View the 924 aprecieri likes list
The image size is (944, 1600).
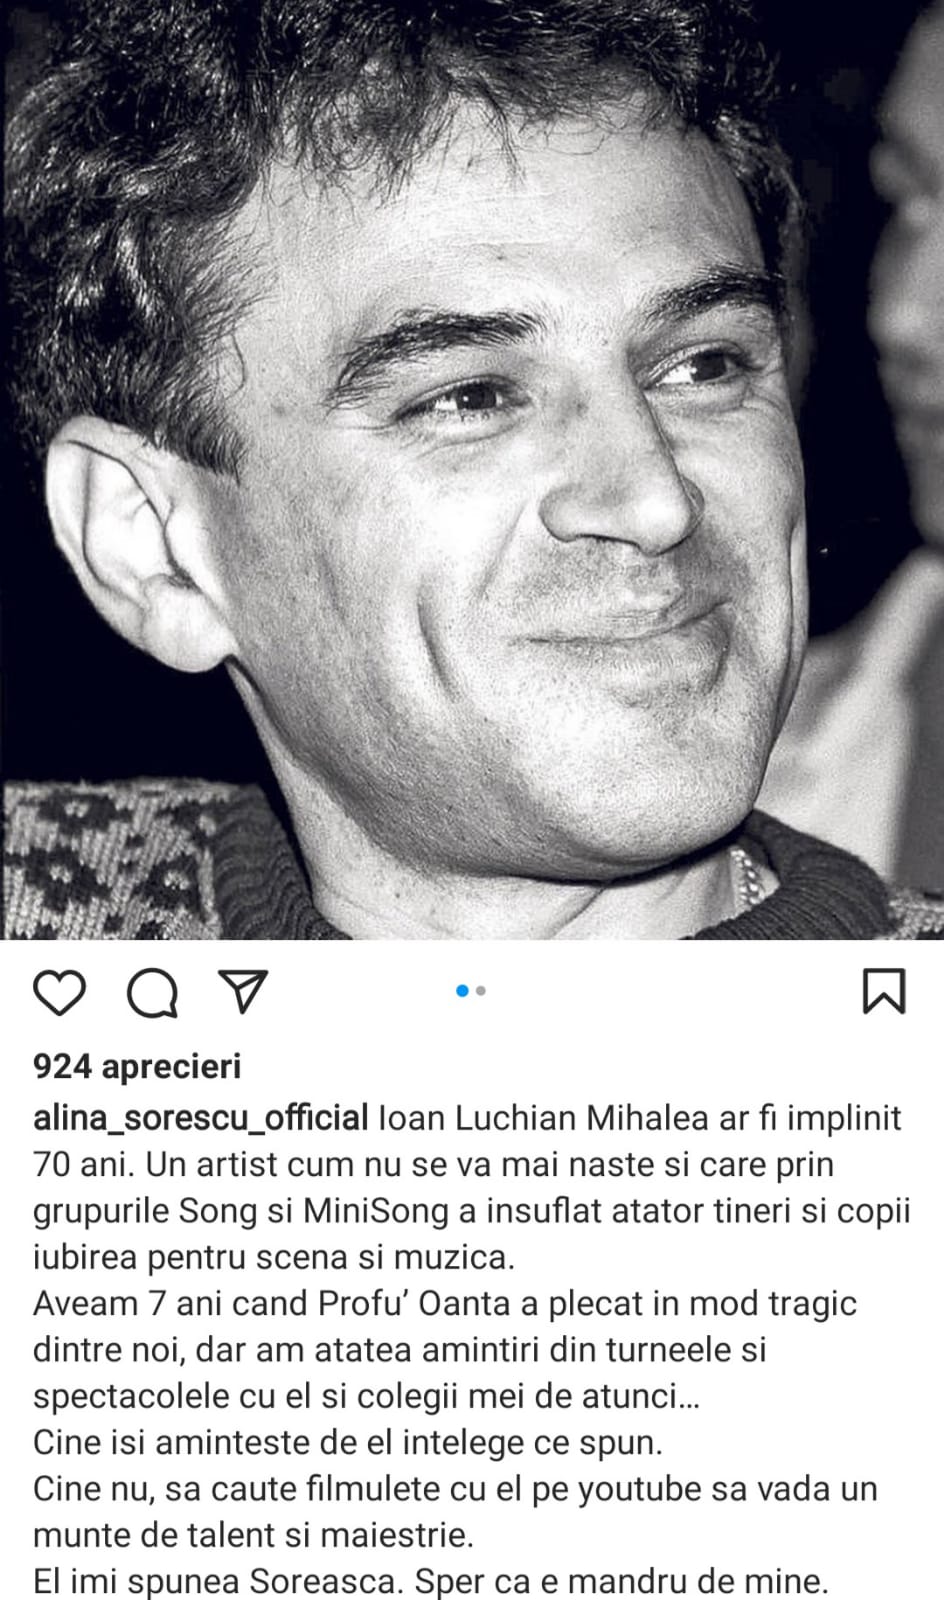point(137,1066)
